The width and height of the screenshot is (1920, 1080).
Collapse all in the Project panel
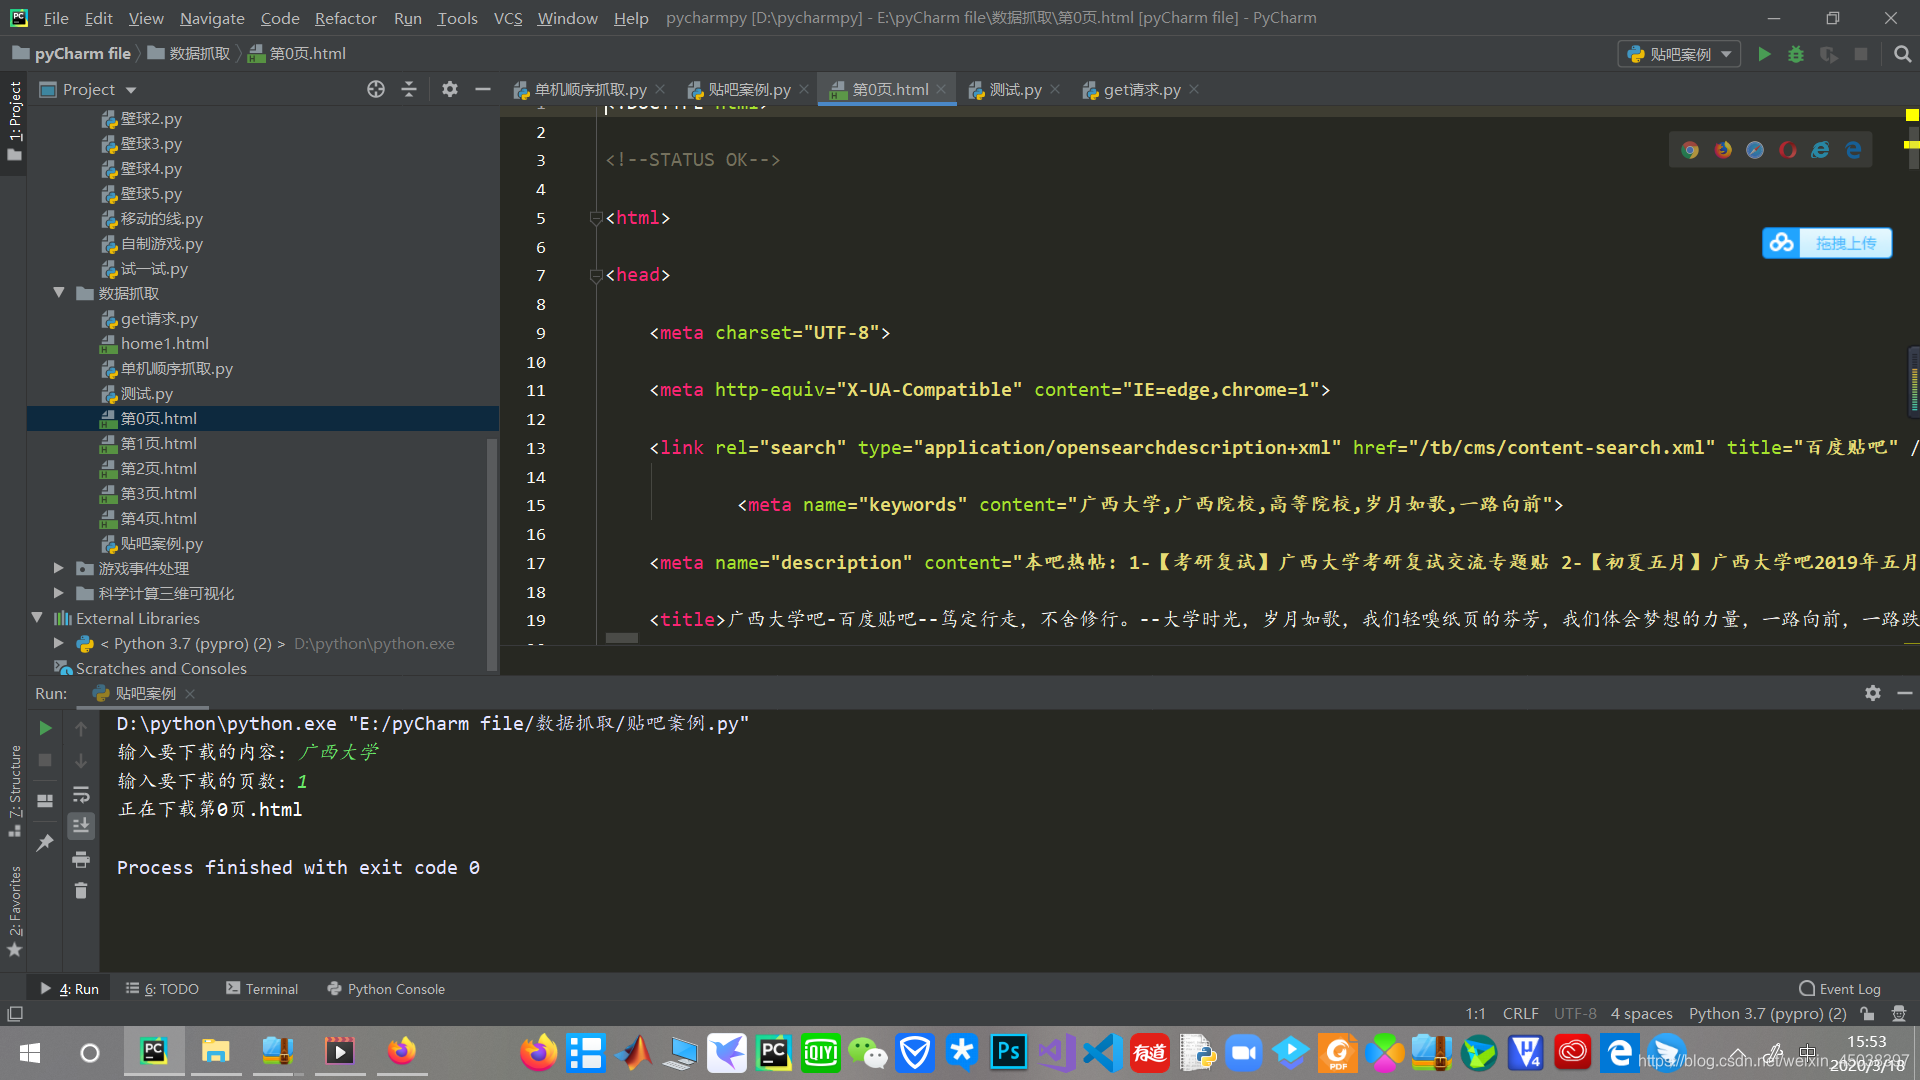coord(409,89)
